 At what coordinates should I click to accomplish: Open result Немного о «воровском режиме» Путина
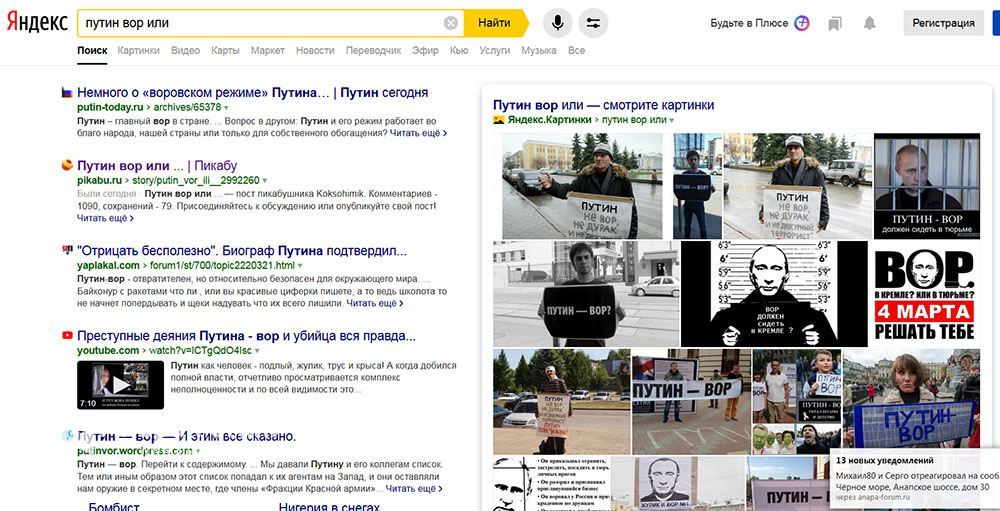click(253, 93)
